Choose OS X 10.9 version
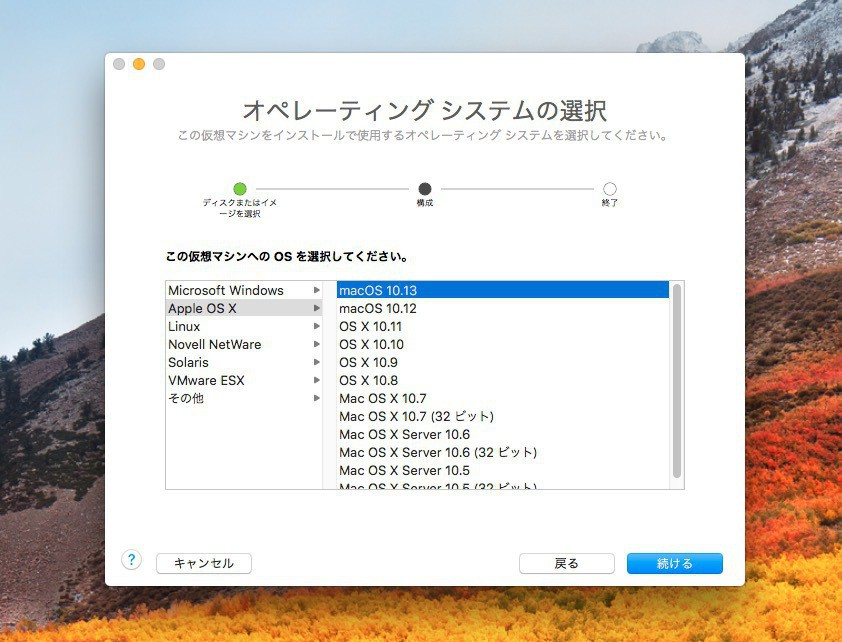Image resolution: width=842 pixels, height=642 pixels. tap(503, 362)
